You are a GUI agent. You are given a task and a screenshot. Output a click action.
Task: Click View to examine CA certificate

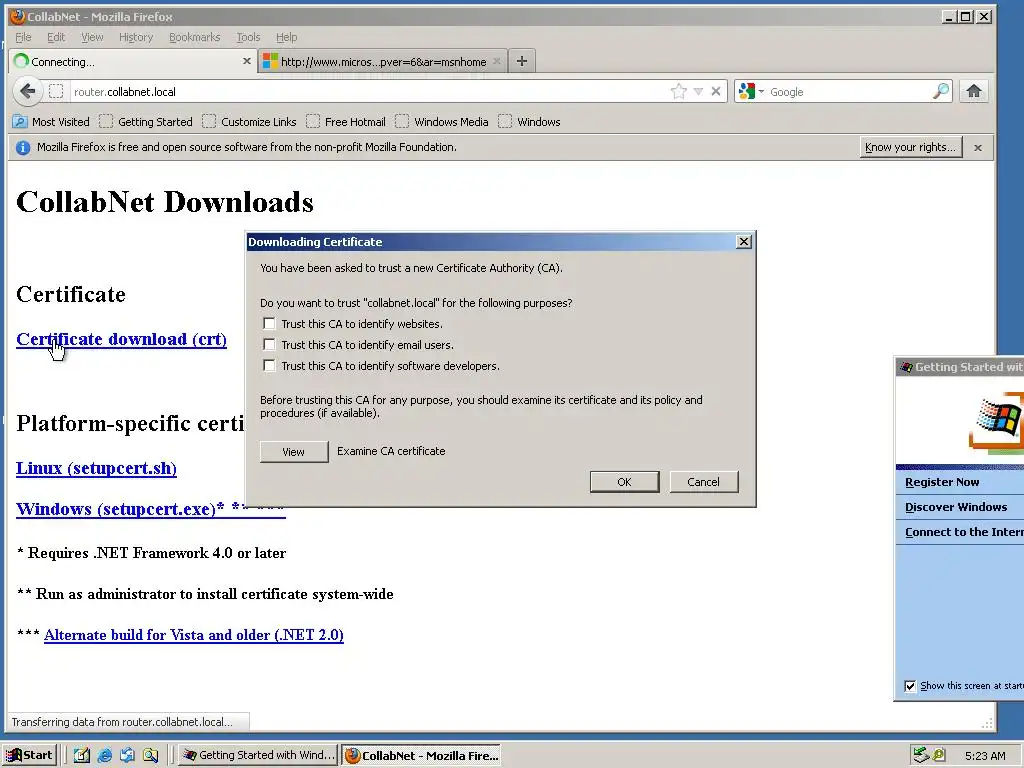(294, 451)
